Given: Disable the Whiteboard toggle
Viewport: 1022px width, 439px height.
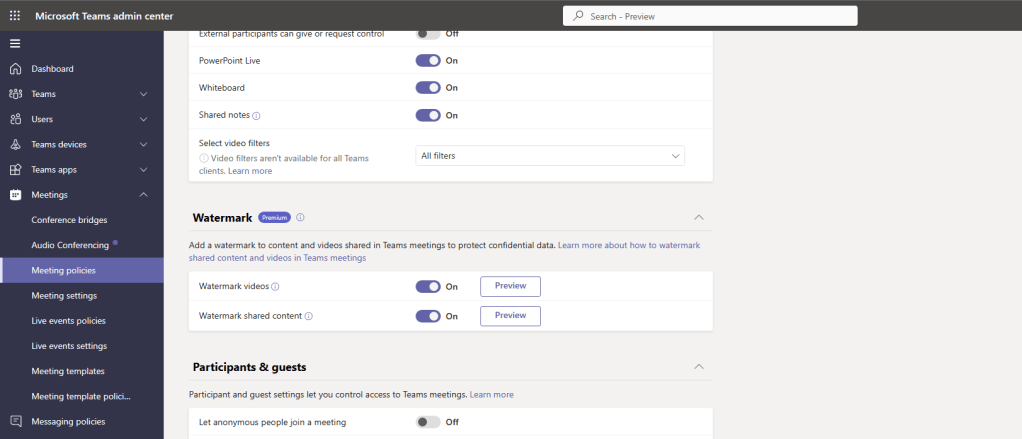Looking at the screenshot, I should click(x=428, y=88).
